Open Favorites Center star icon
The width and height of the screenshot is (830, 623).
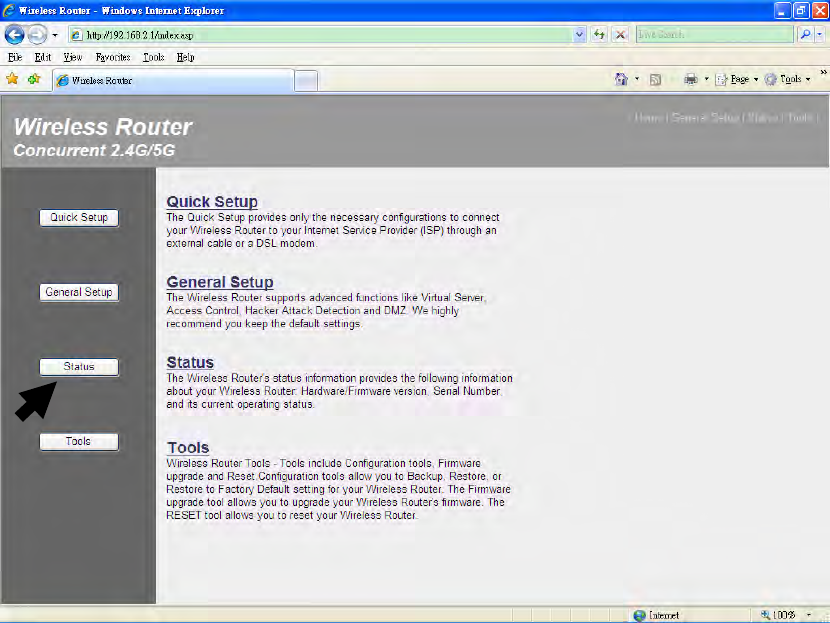click(x=12, y=79)
